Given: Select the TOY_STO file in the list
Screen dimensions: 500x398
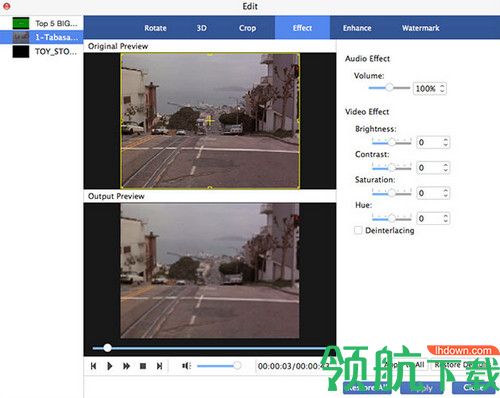Looking at the screenshot, I should pyautogui.click(x=42, y=51).
